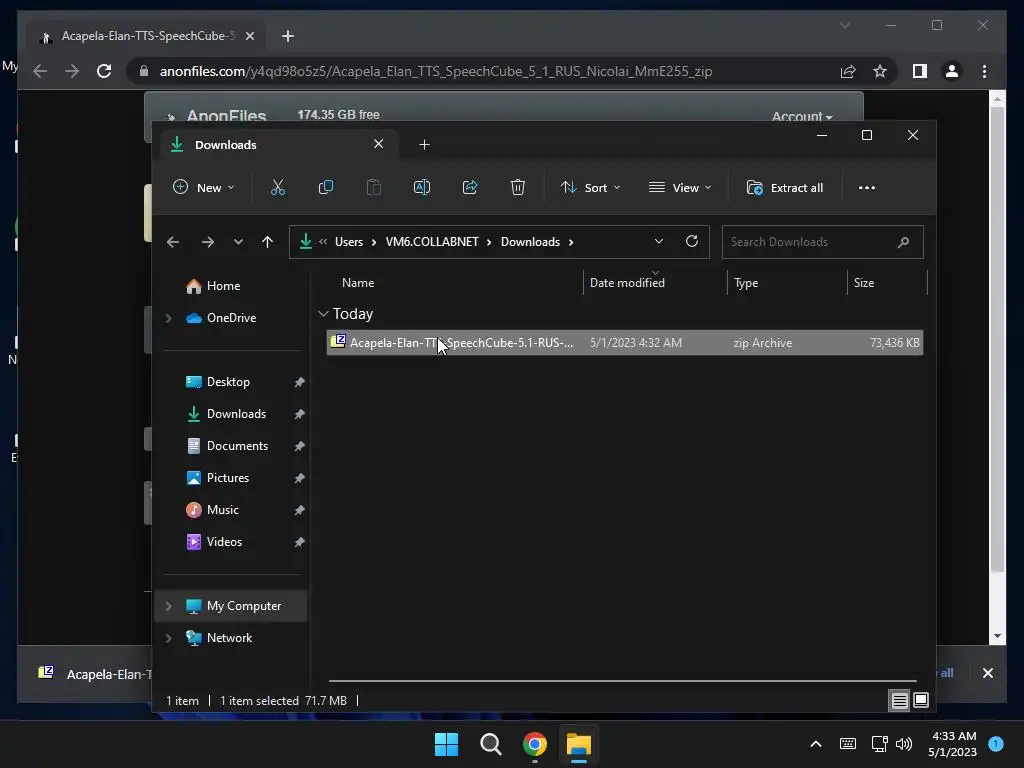
Task: Open Desktop in navigation pane
Action: point(228,382)
